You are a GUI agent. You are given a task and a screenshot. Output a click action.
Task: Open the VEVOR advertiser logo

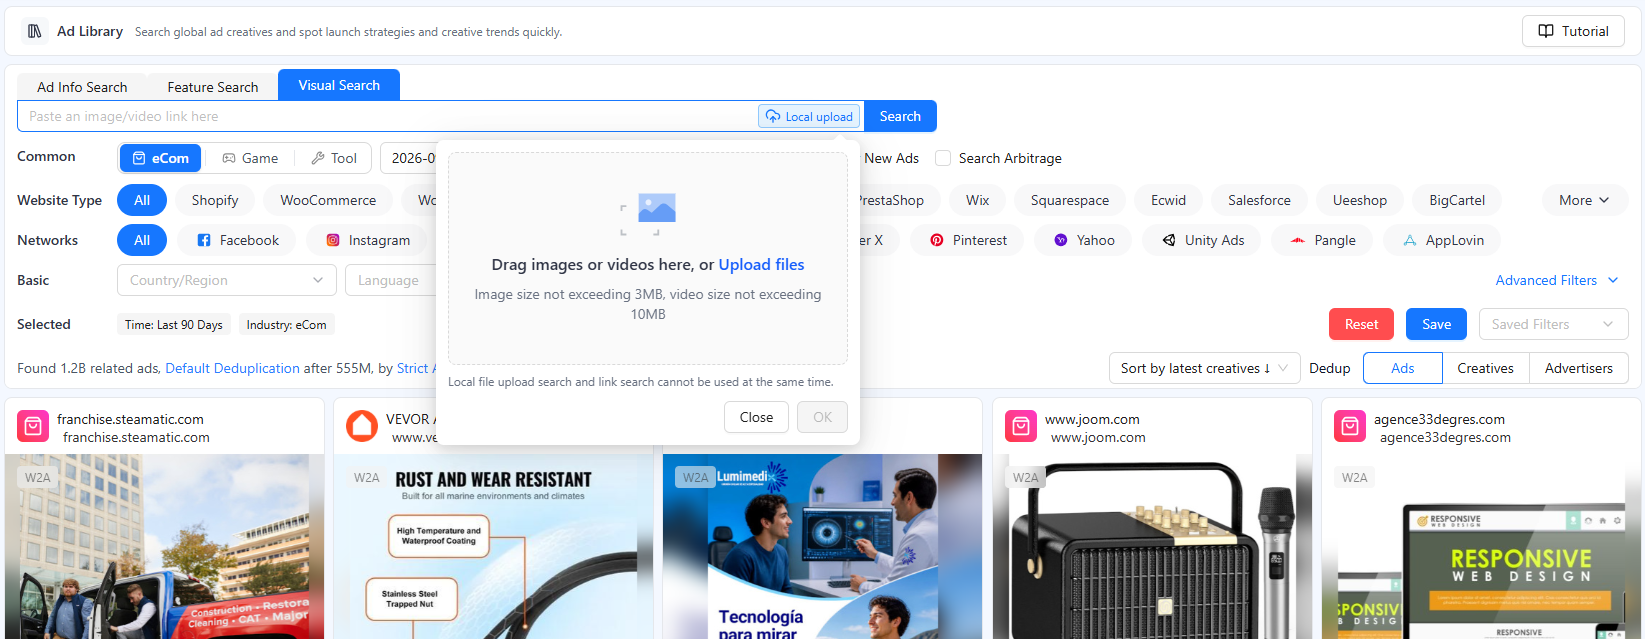362,426
